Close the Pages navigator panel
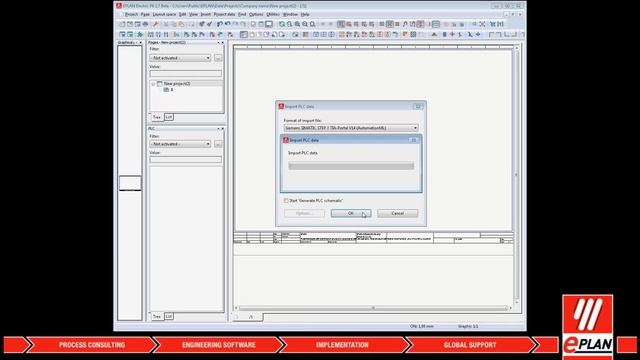Screen dimensions: 640x360 coord(223,42)
